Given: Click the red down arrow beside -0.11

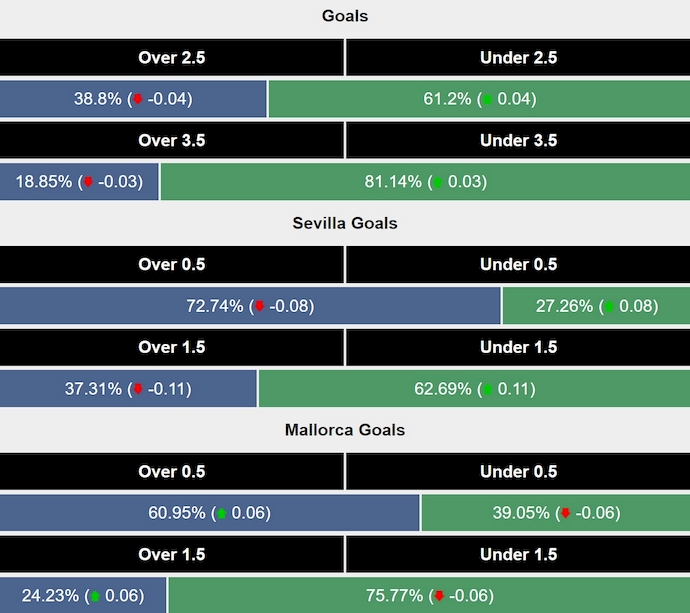Looking at the screenshot, I should tap(138, 389).
